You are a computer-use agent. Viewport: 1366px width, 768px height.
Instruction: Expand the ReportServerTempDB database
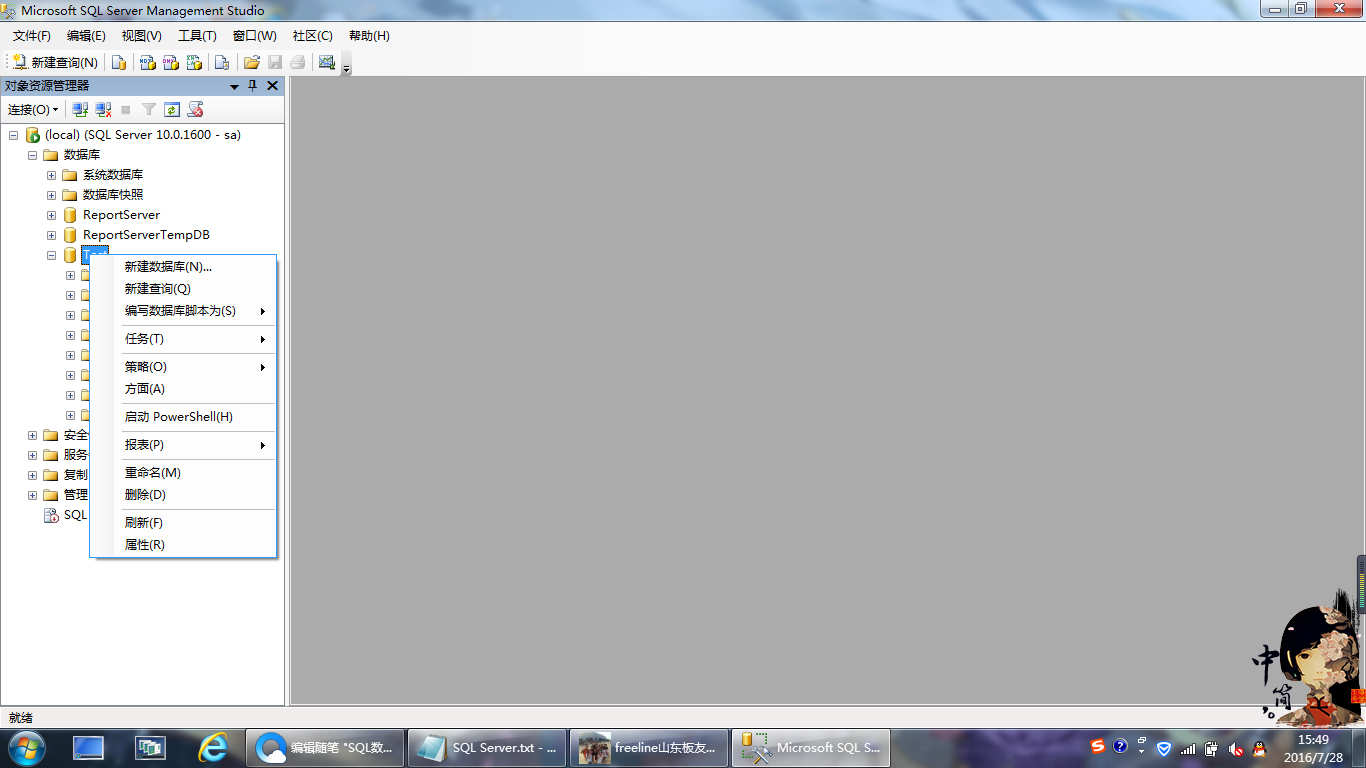coord(51,235)
